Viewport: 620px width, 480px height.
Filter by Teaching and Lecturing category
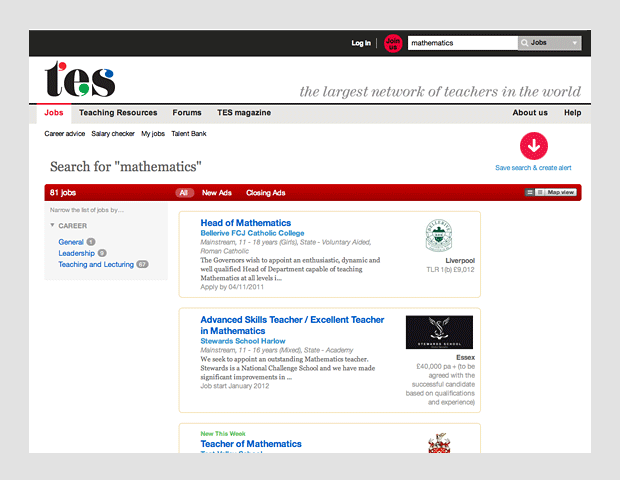point(95,265)
